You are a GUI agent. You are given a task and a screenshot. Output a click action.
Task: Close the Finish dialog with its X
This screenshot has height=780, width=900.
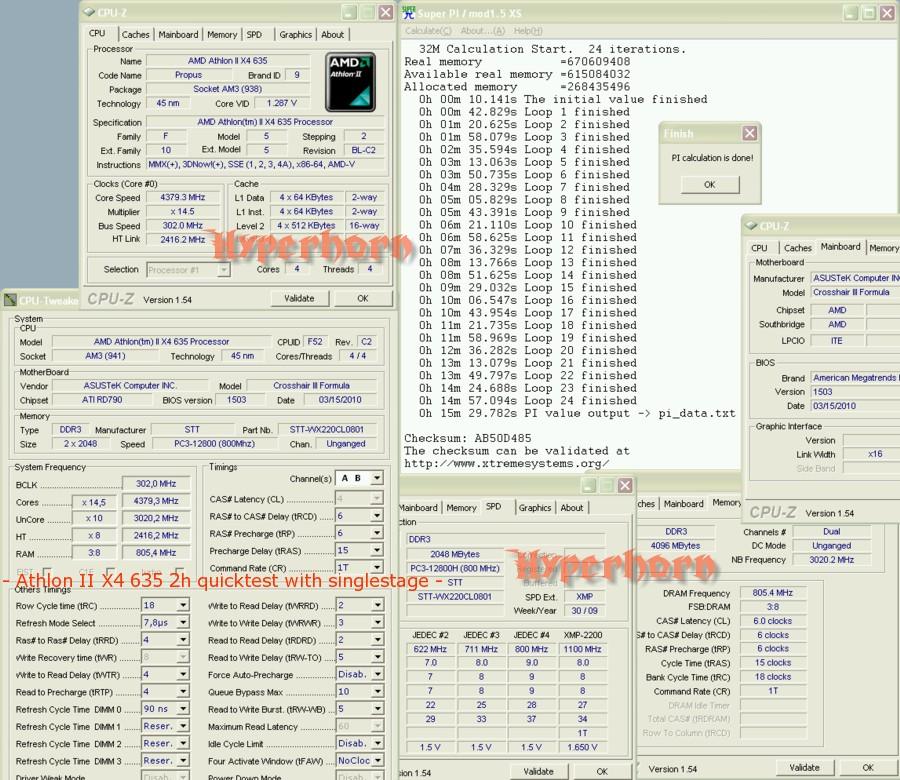750,134
